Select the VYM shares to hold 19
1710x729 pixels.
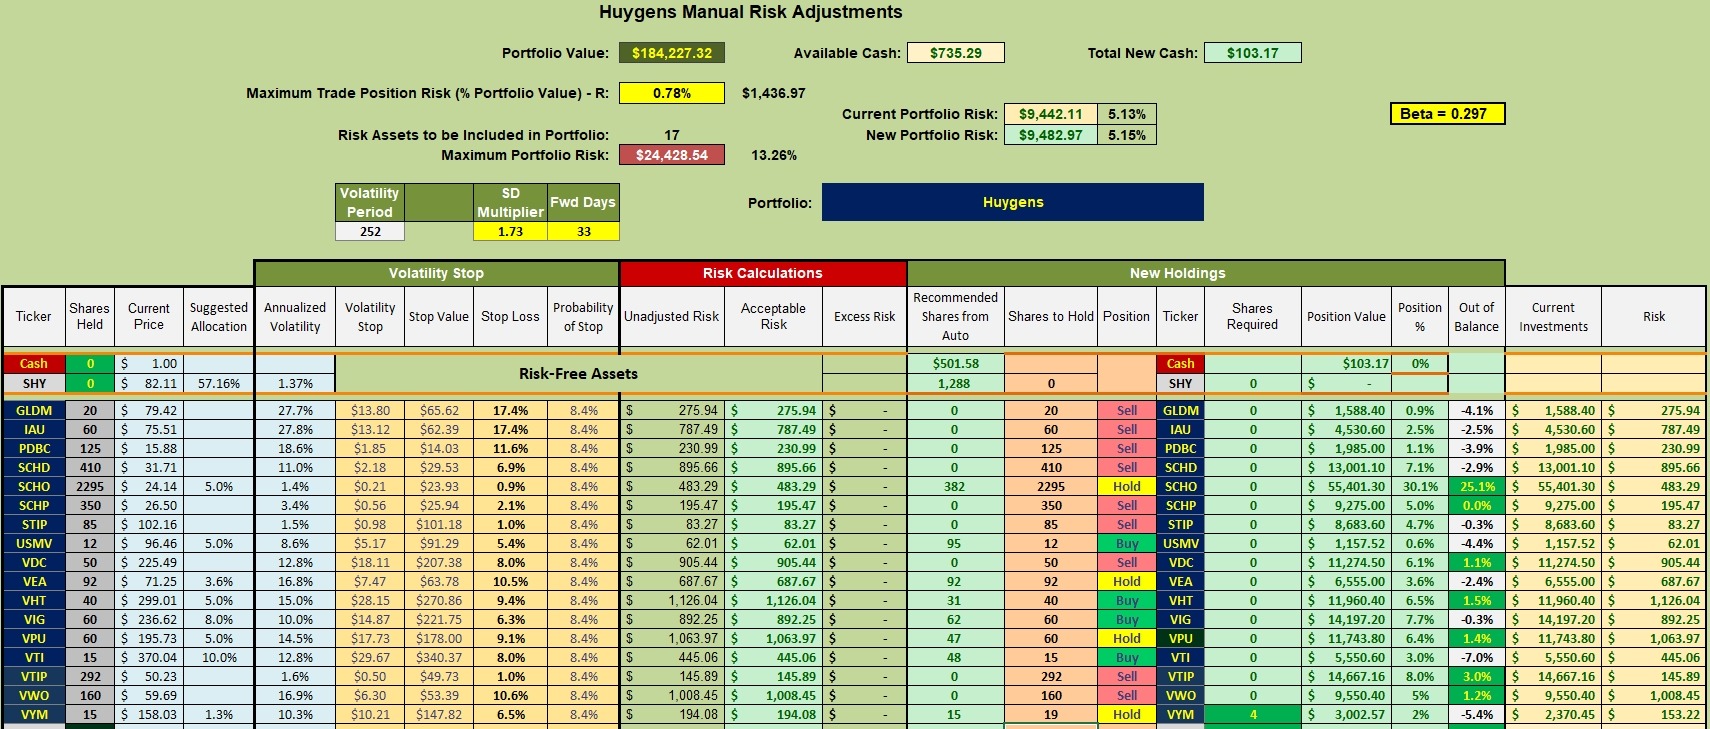pyautogui.click(x=1051, y=714)
